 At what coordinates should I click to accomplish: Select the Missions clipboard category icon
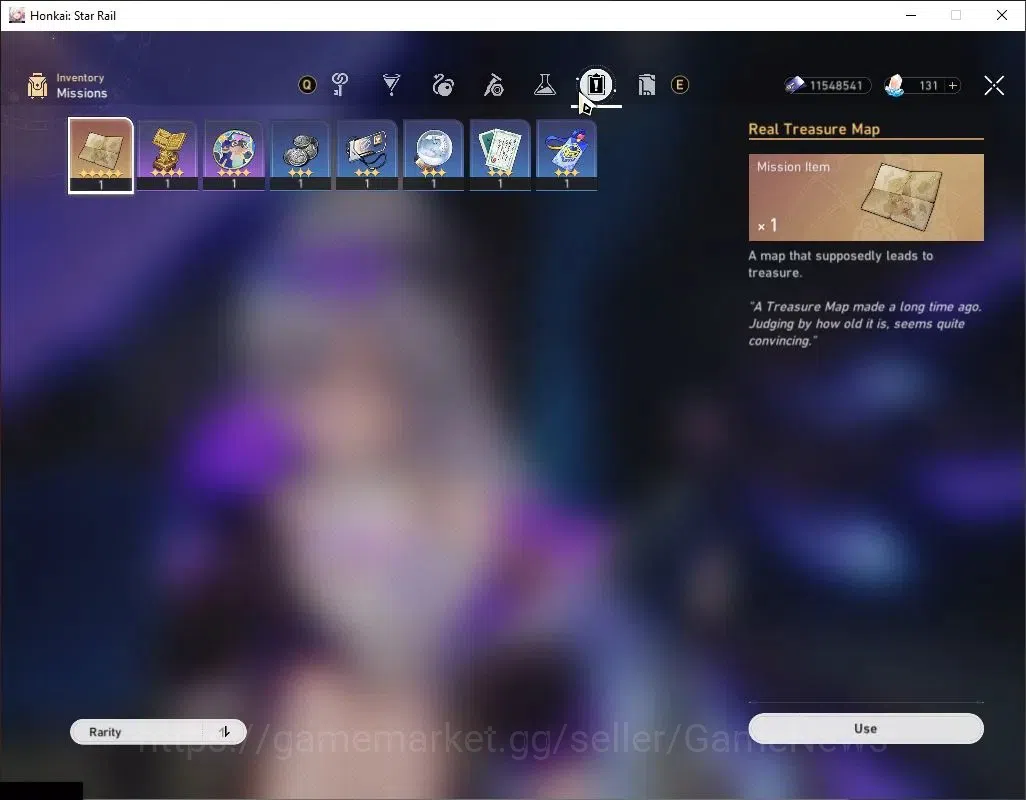pyautogui.click(x=596, y=84)
